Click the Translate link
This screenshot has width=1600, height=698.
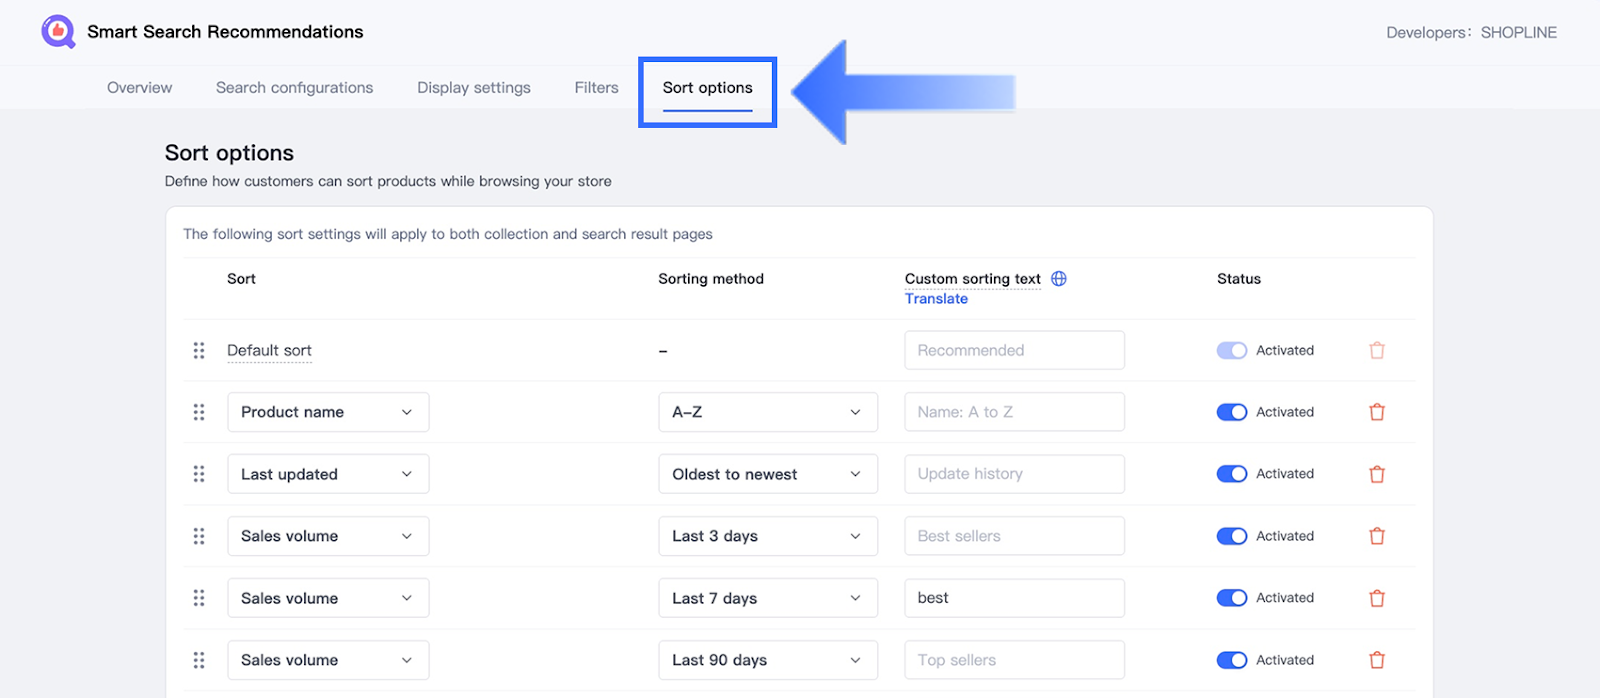tap(936, 299)
